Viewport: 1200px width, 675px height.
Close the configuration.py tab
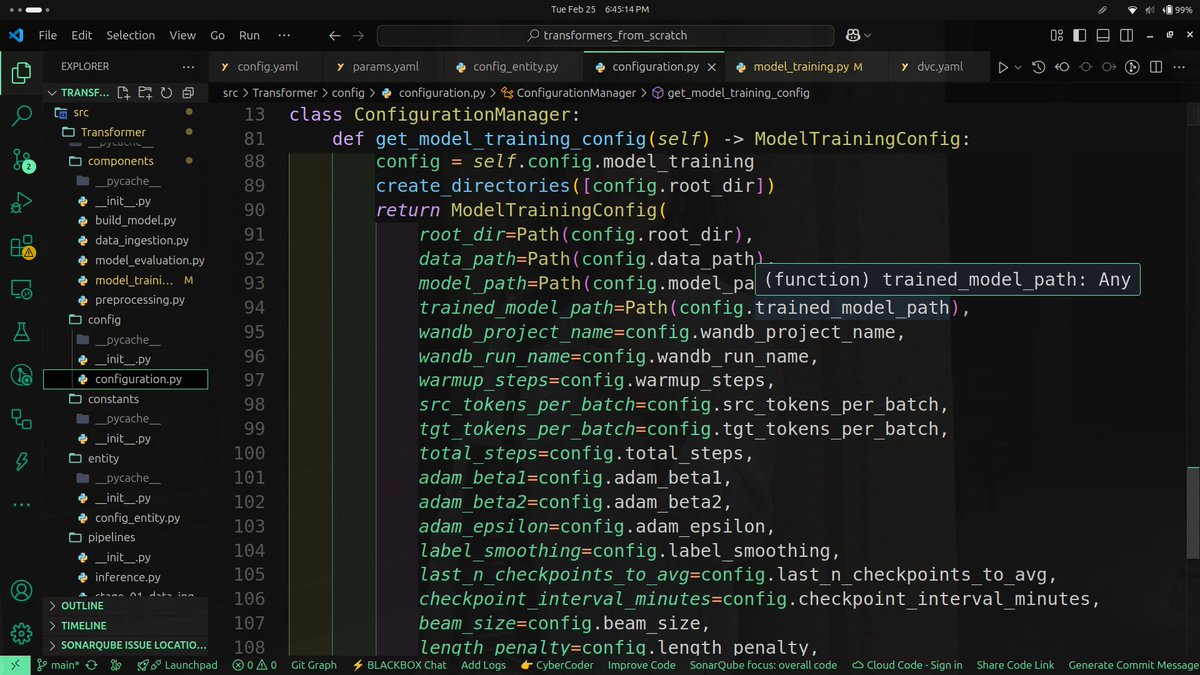tap(711, 67)
